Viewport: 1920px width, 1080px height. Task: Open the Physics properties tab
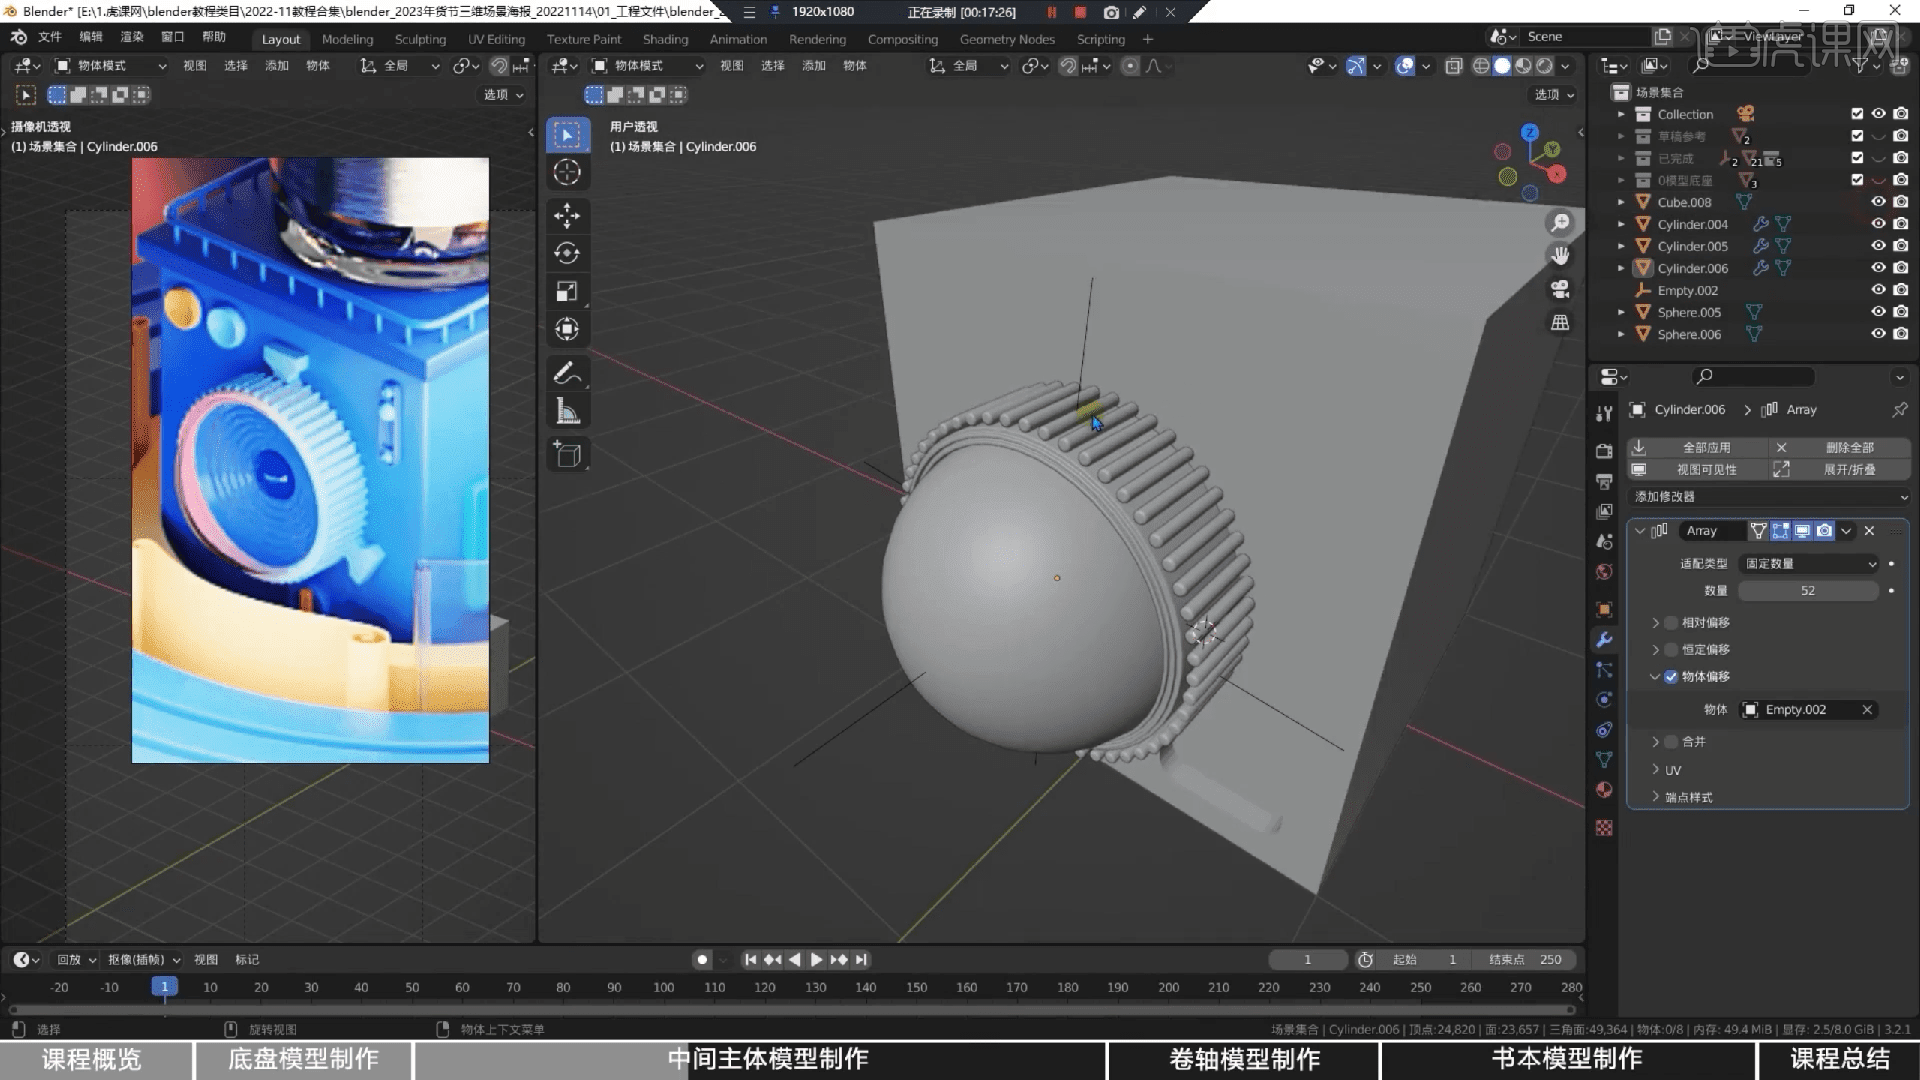click(1604, 700)
